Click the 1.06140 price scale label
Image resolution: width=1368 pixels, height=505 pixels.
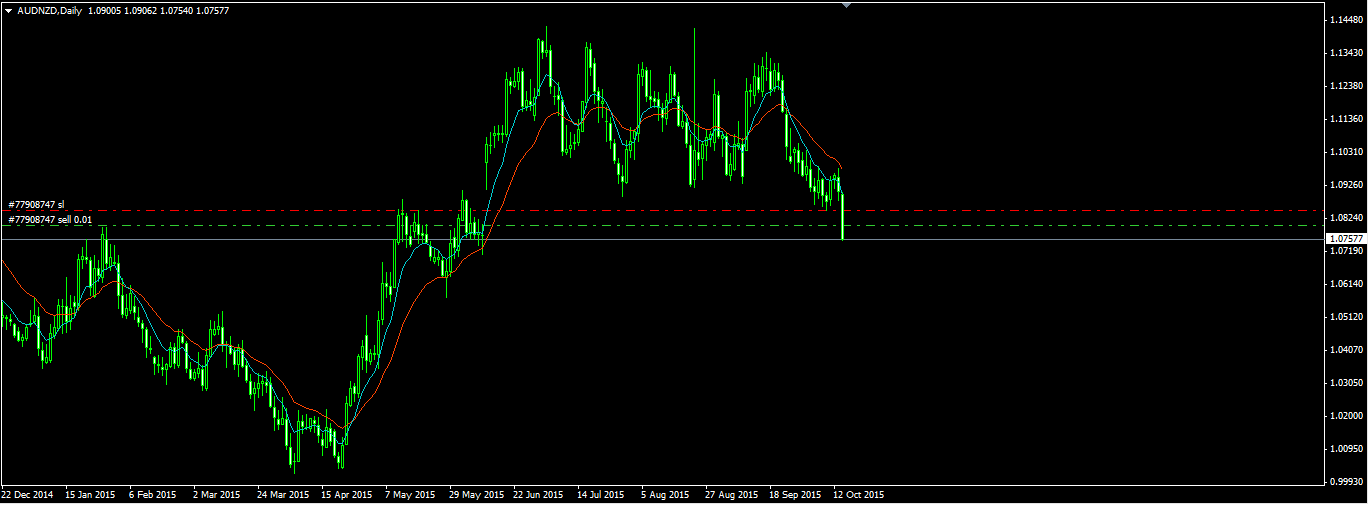pos(1346,284)
